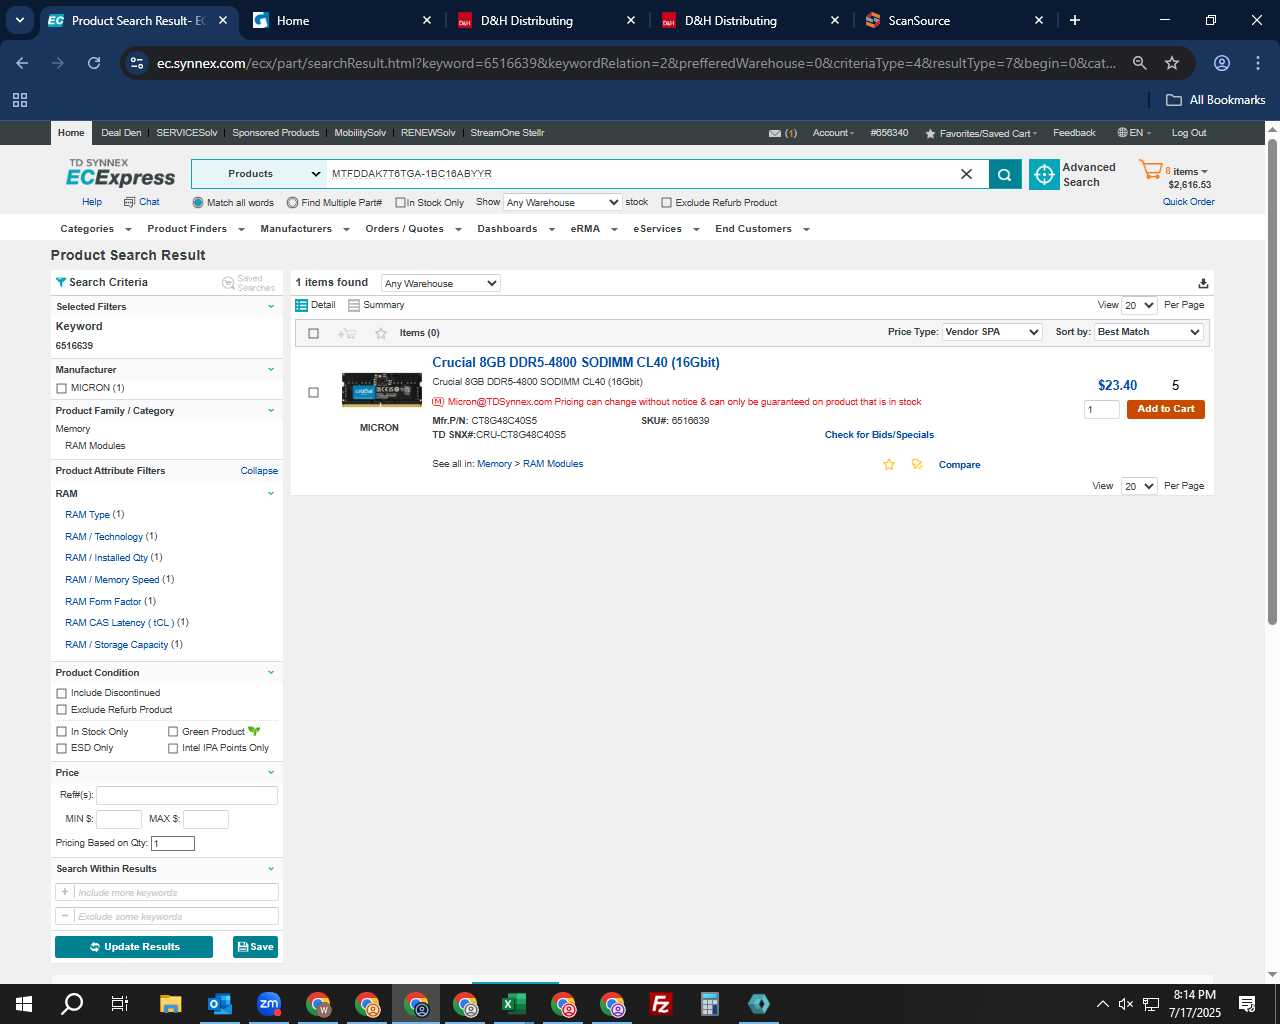Open Product Finders menu
The width and height of the screenshot is (1280, 1024).
(x=194, y=229)
